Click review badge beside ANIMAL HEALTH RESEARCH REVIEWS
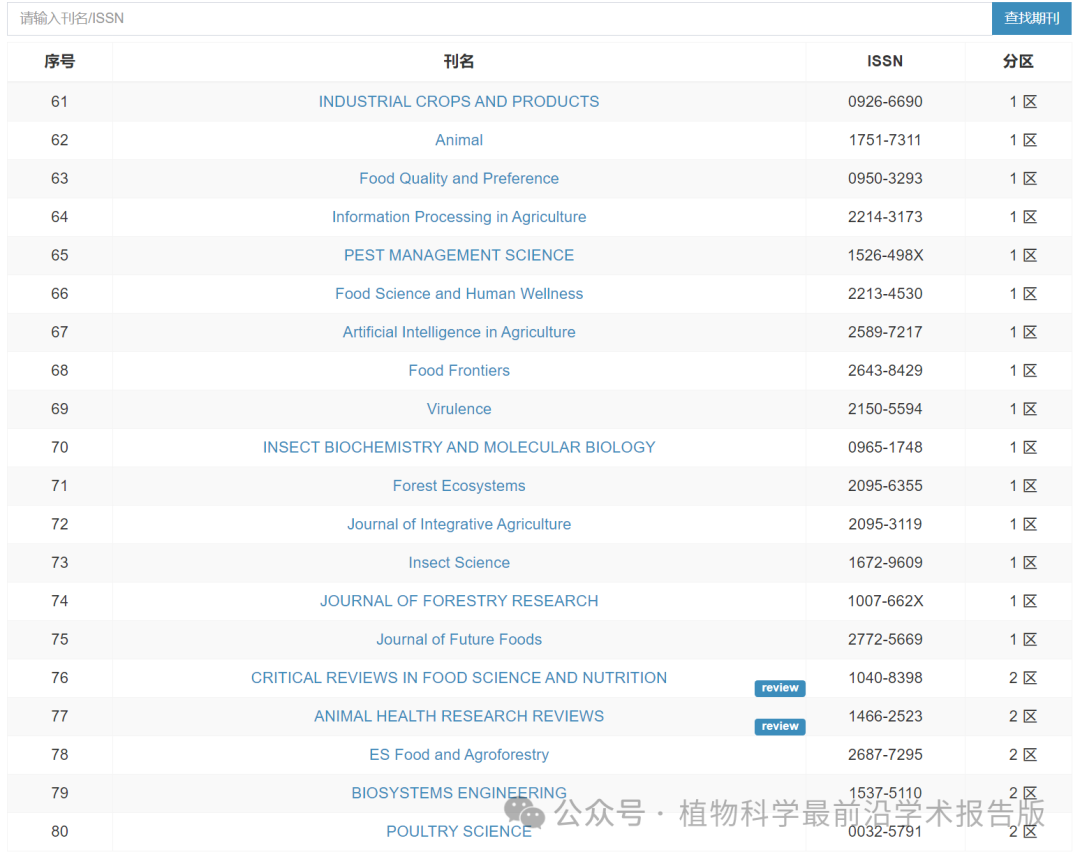 tap(779, 727)
